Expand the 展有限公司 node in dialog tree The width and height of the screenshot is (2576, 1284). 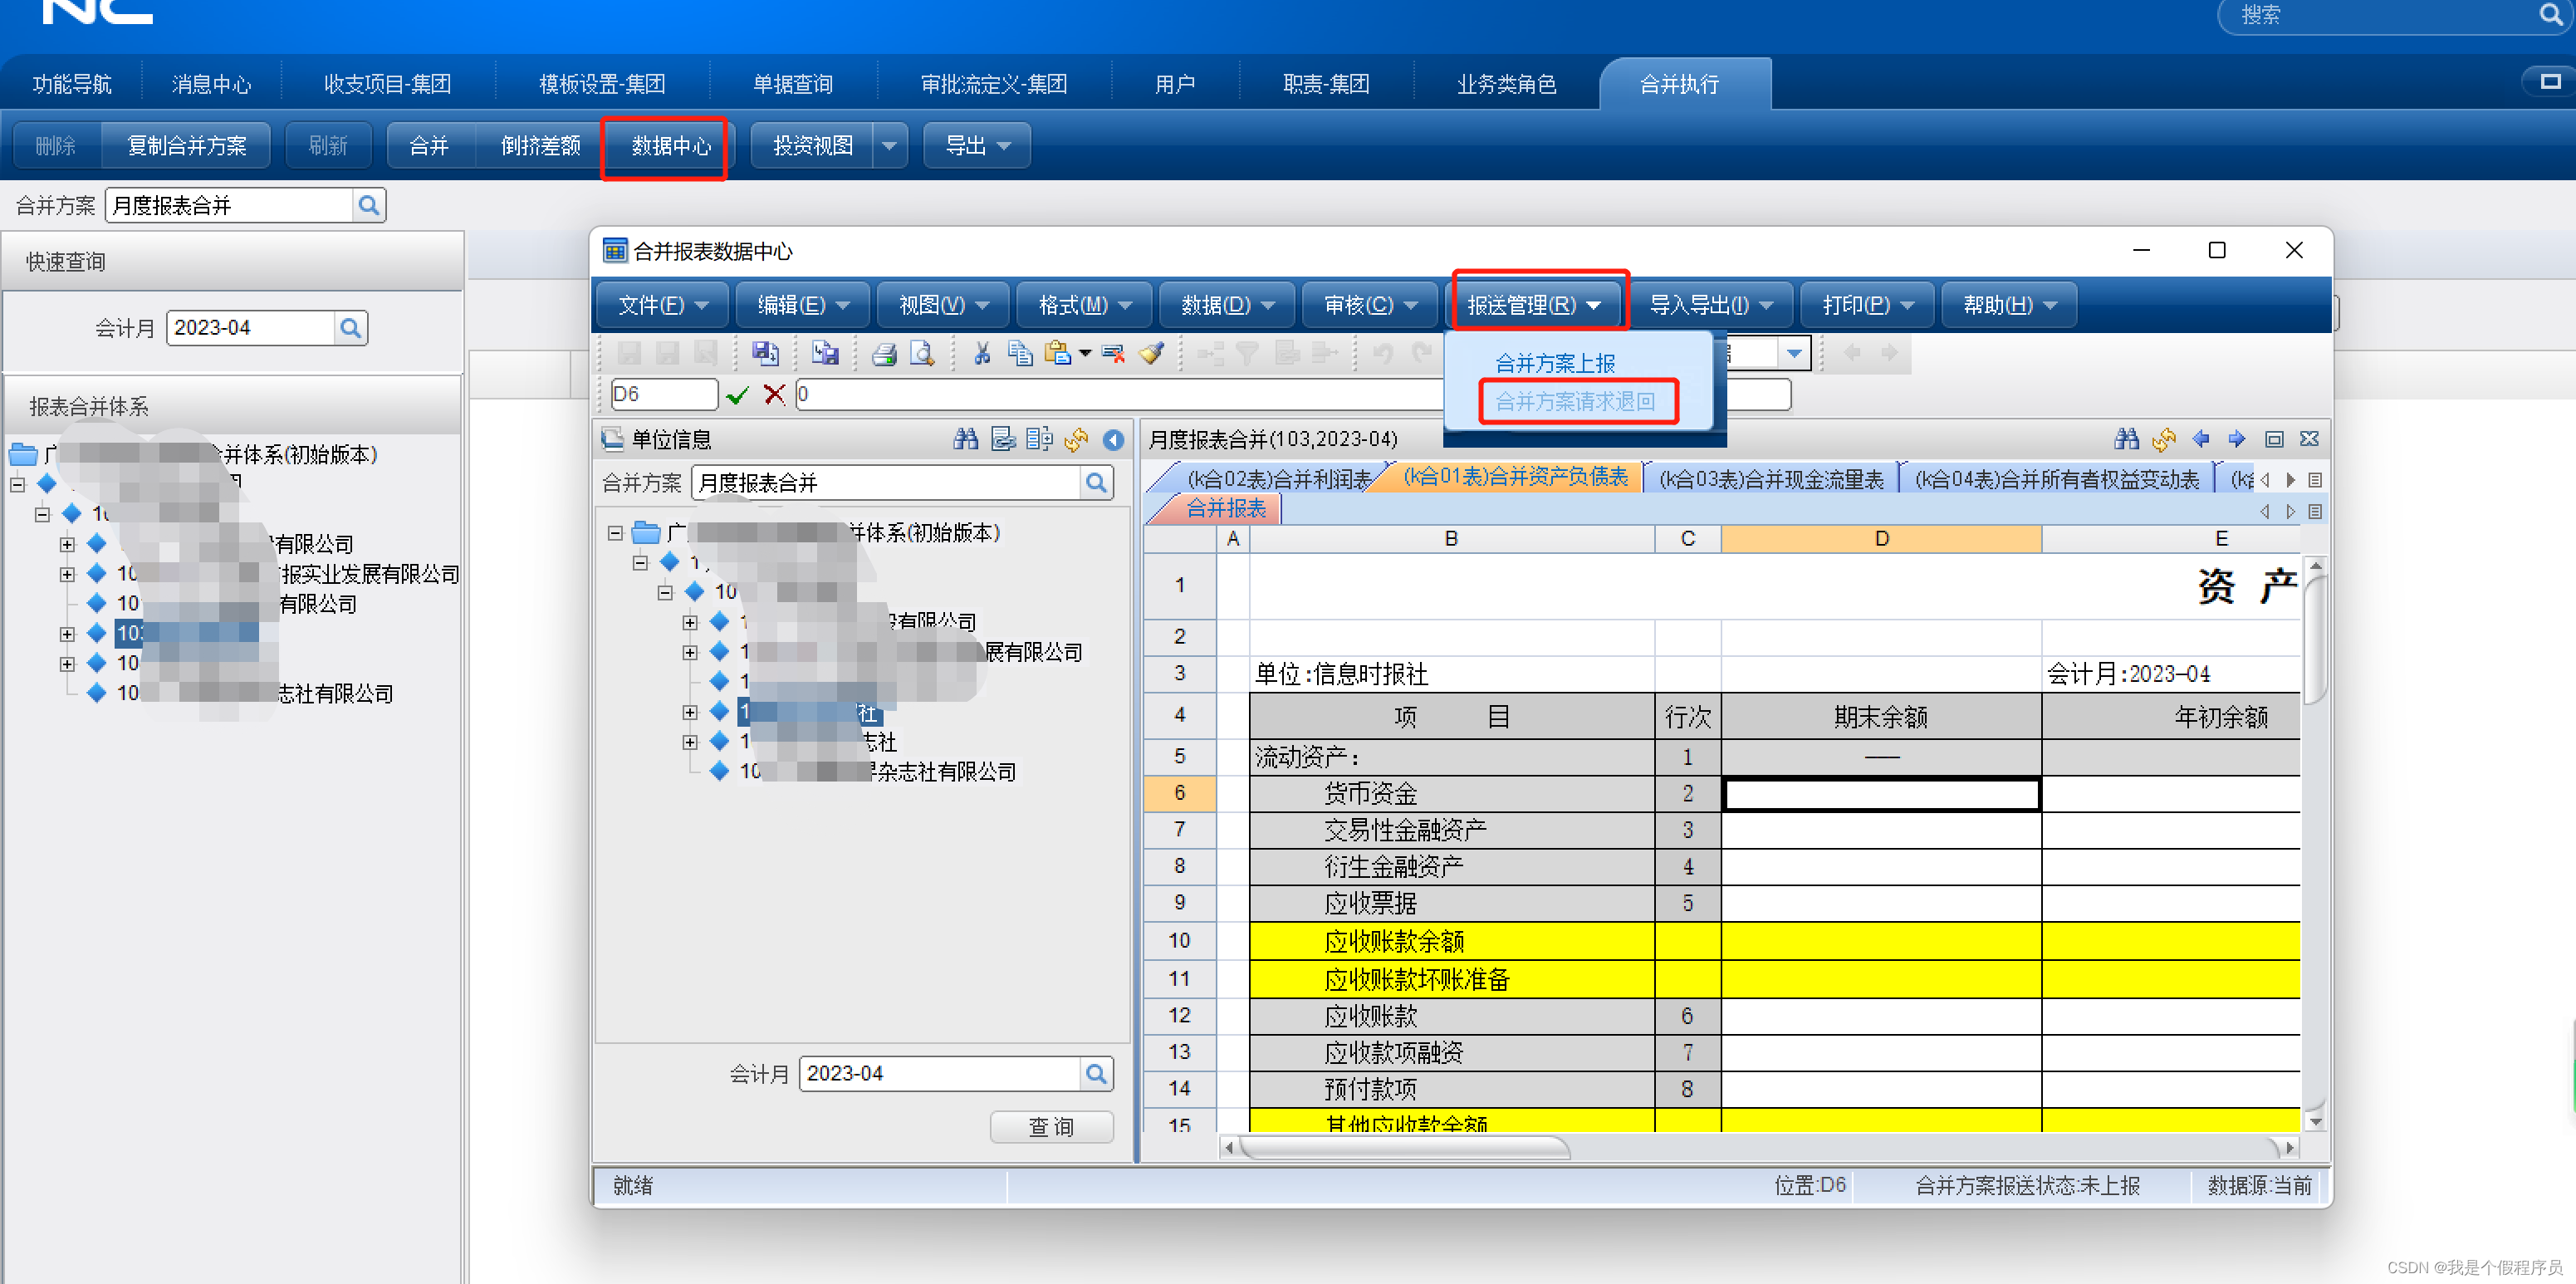[690, 653]
